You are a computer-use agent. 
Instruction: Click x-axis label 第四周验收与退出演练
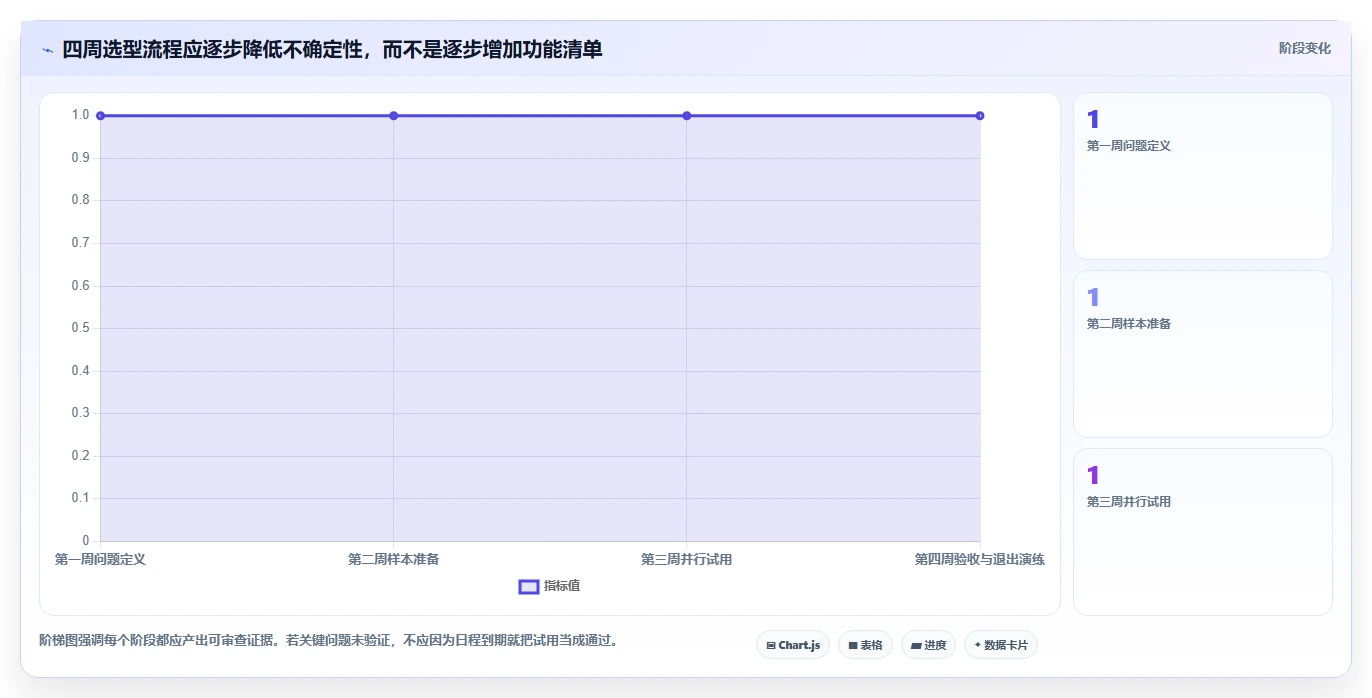tap(979, 559)
